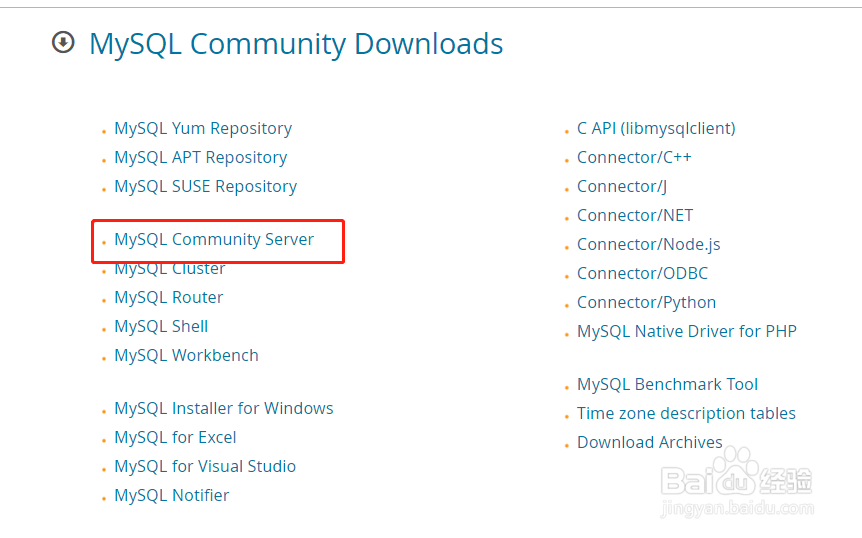Screen dimensions: 862x538
Task: Go to MySQL Community Server downloads
Action: click(214, 240)
